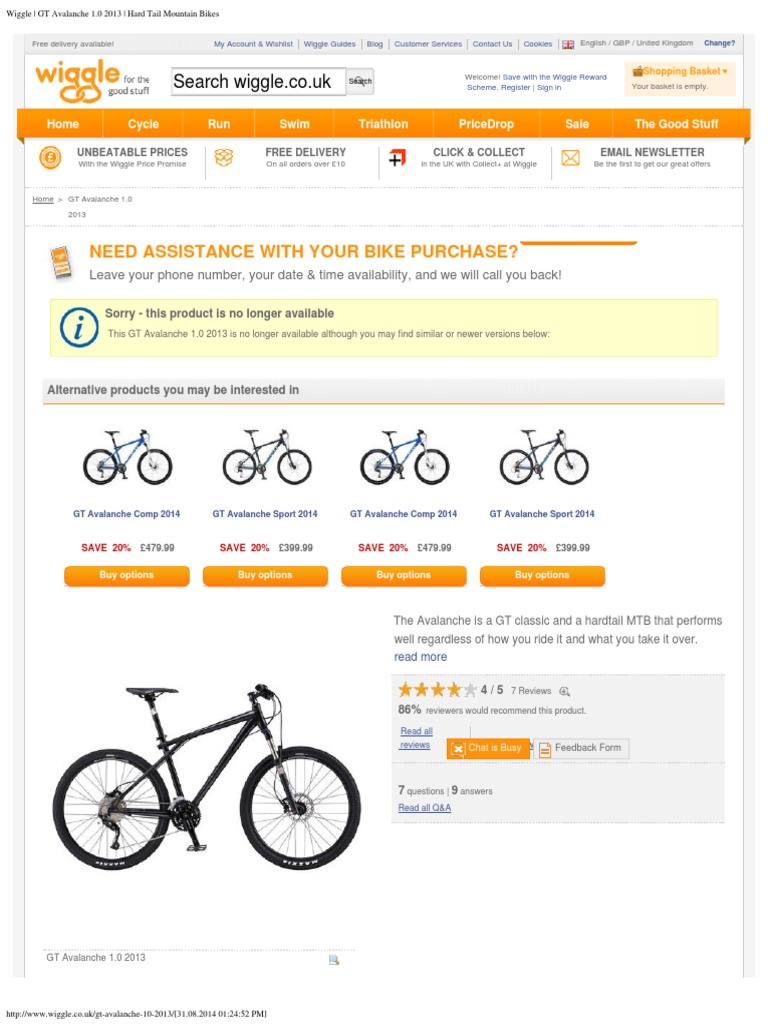This screenshot has width=768, height=1024.
Task: Click the UK flag icon
Action: (x=568, y=44)
